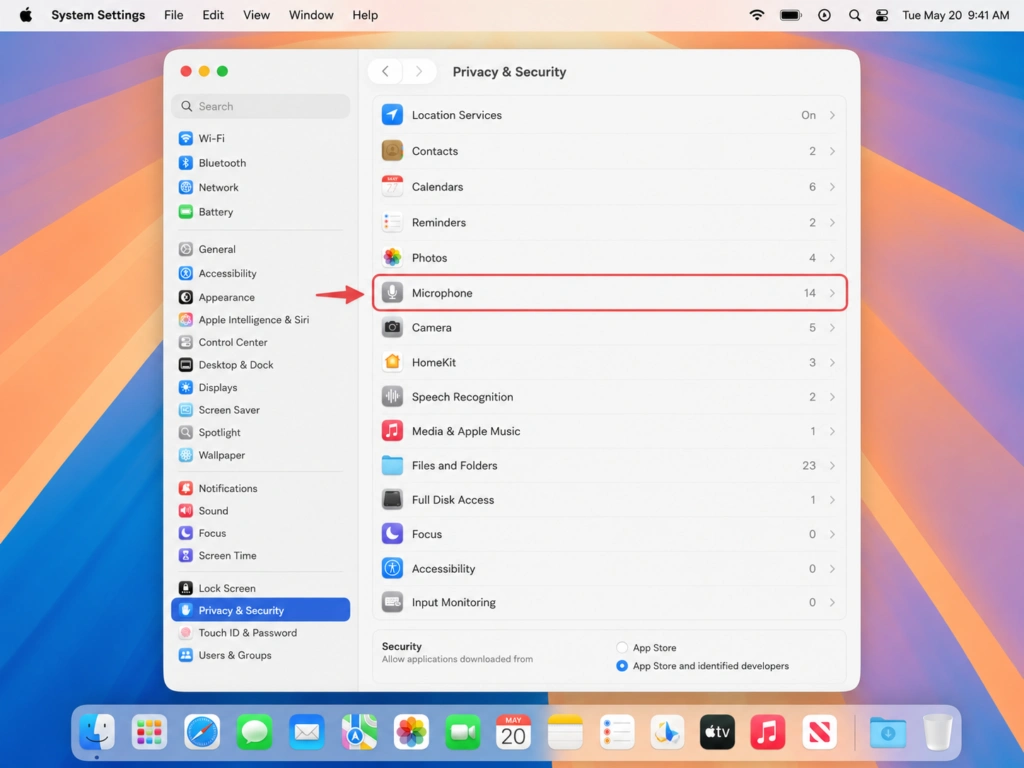The image size is (1024, 768).
Task: Open the Notifications bell icon in sidebar
Action: (185, 488)
